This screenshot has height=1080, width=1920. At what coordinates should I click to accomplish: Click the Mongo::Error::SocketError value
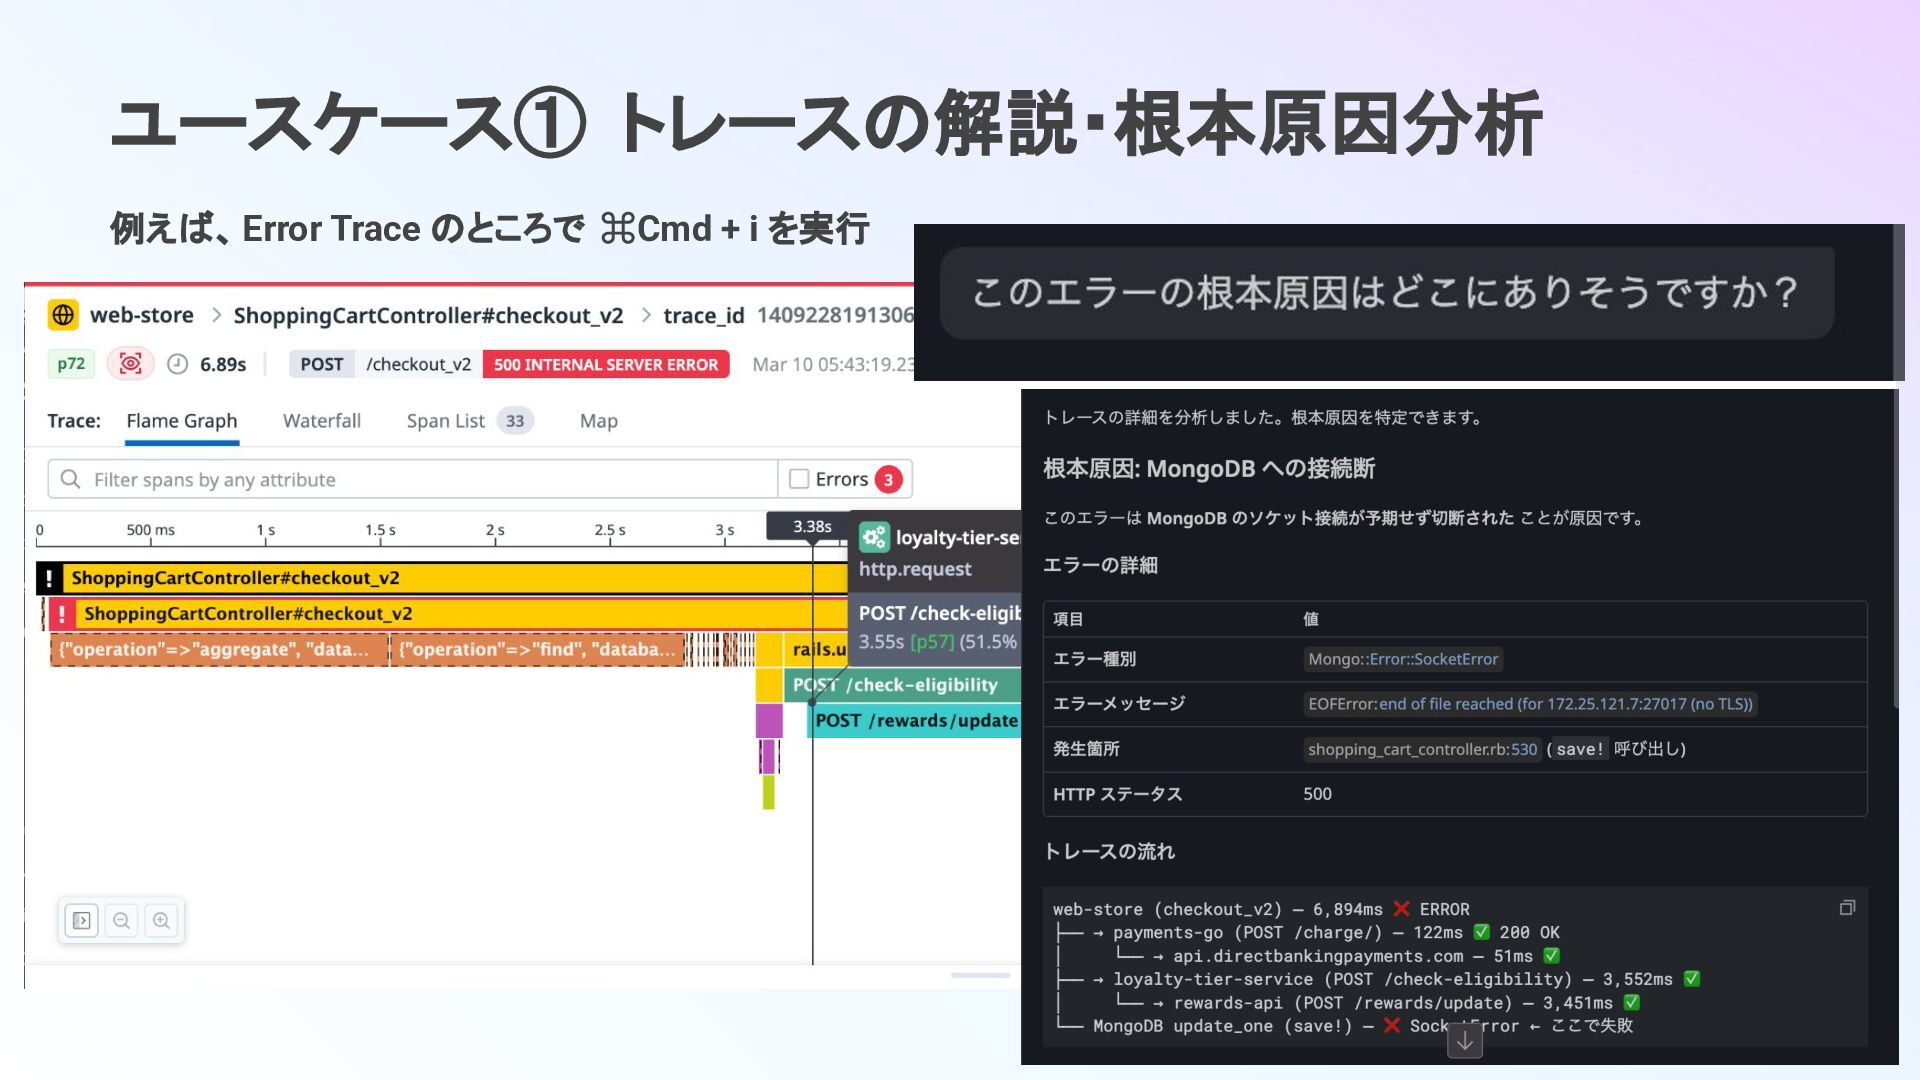pos(1403,659)
